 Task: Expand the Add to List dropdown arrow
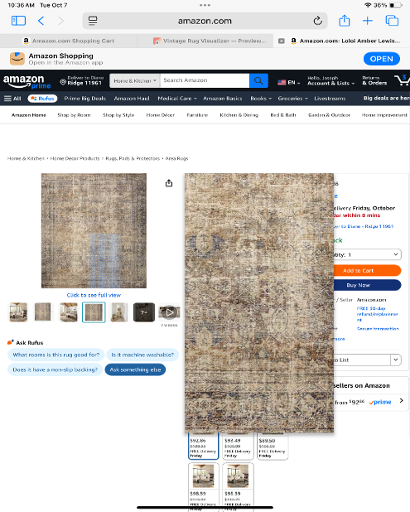(396, 360)
